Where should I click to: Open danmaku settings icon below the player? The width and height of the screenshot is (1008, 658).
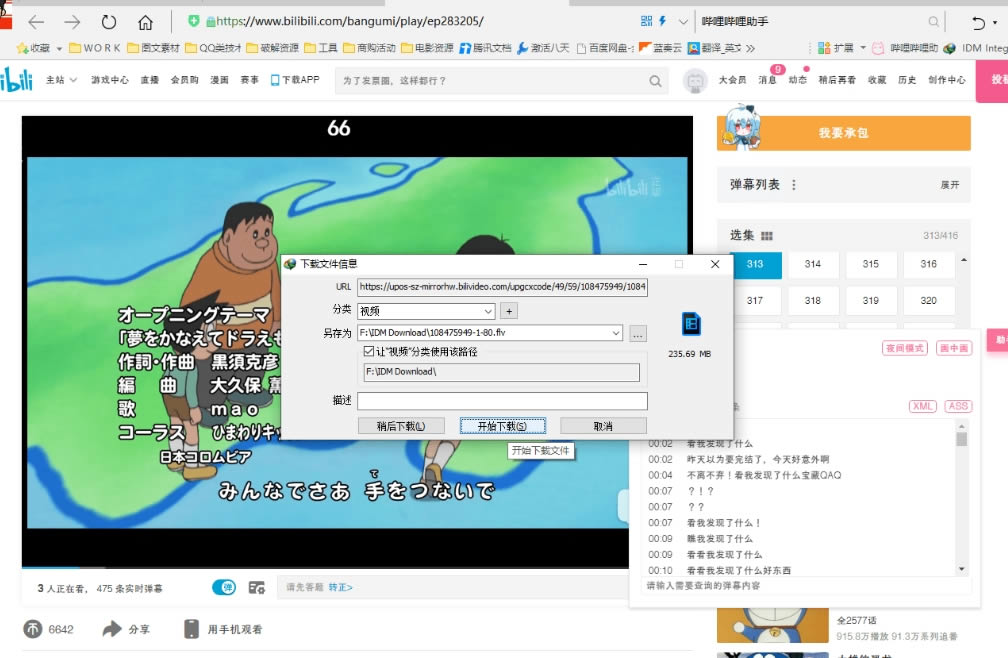tap(256, 587)
